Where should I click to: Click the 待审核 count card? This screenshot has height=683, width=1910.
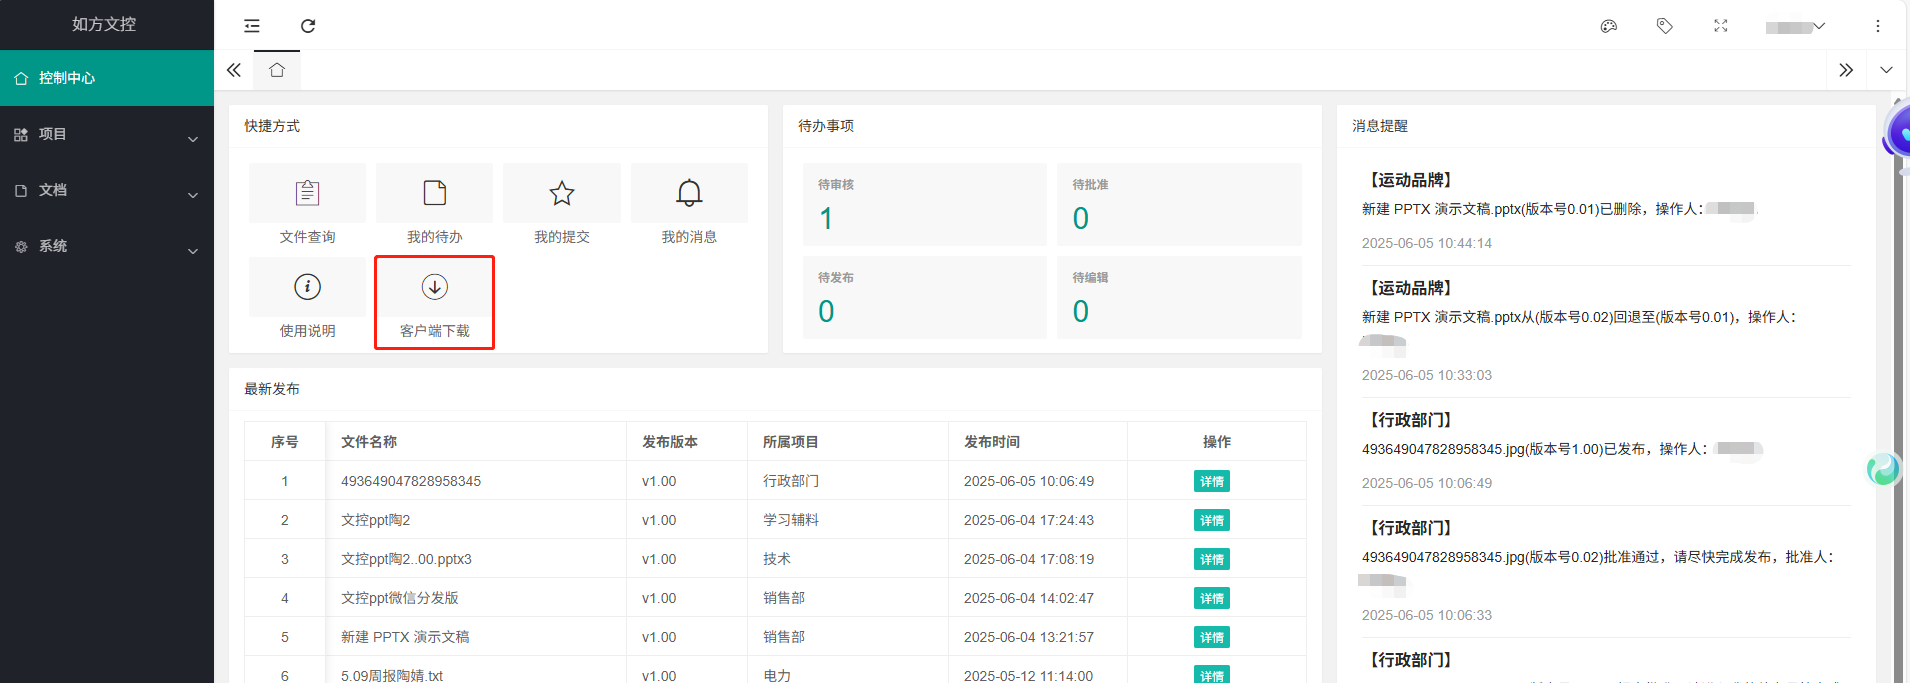click(924, 205)
